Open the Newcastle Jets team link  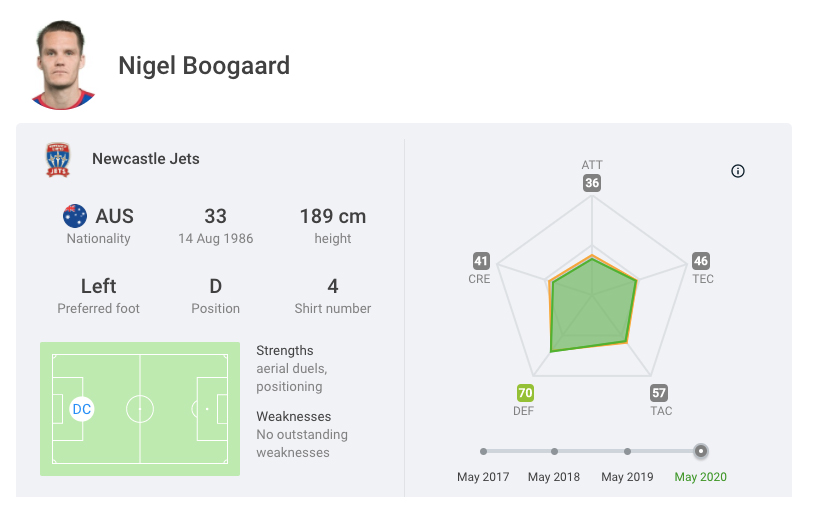(x=146, y=159)
